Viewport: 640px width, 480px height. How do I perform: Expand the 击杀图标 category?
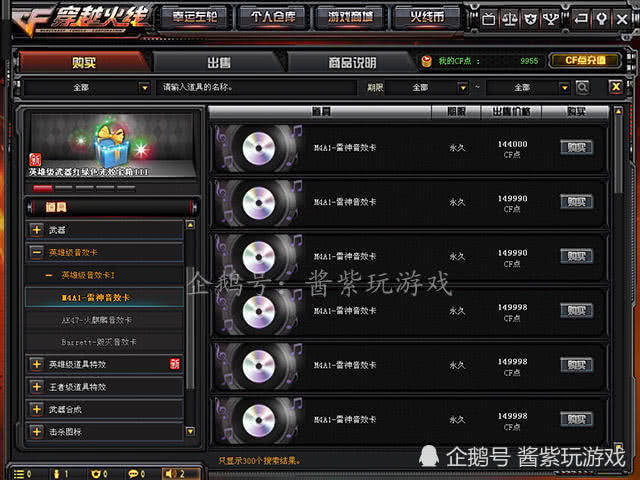point(36,431)
